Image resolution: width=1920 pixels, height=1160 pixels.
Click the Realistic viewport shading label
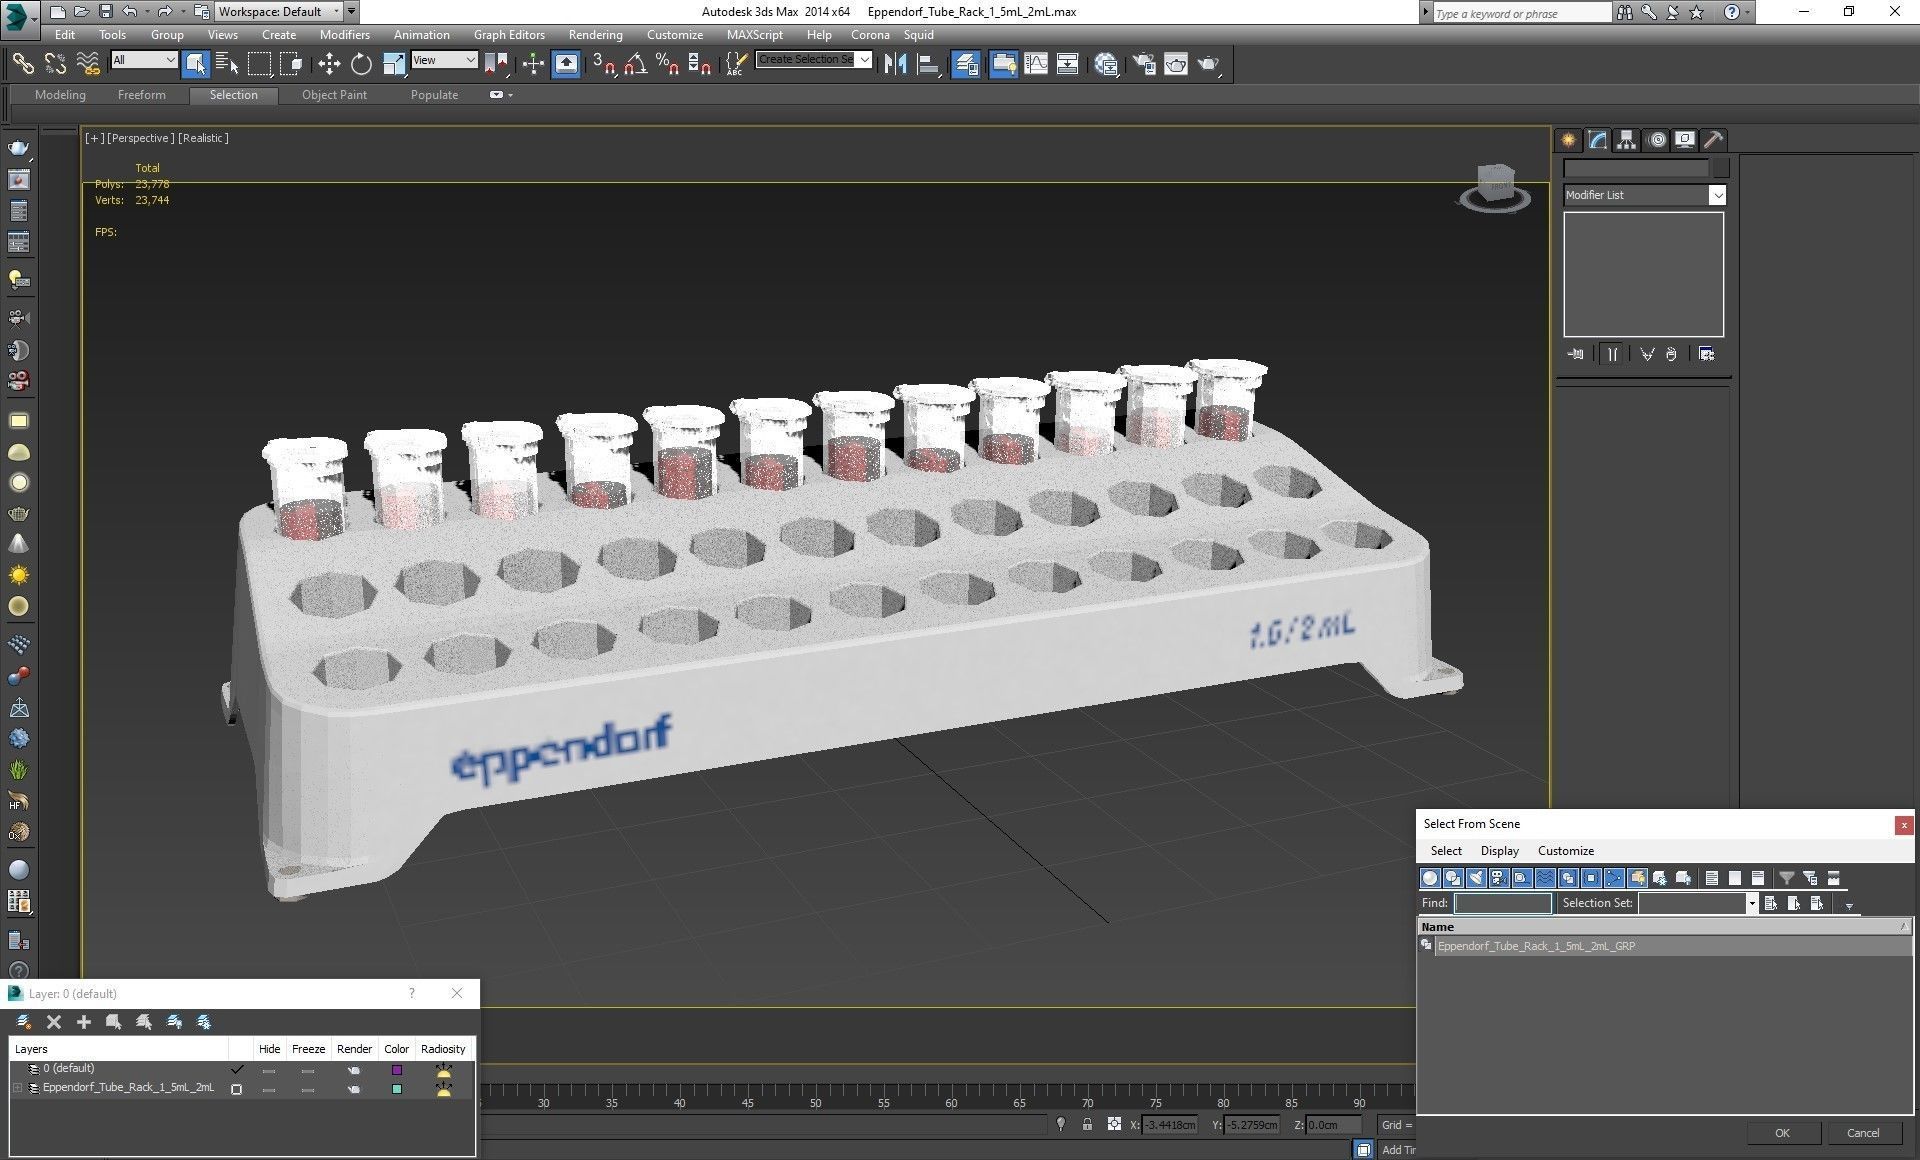203,138
